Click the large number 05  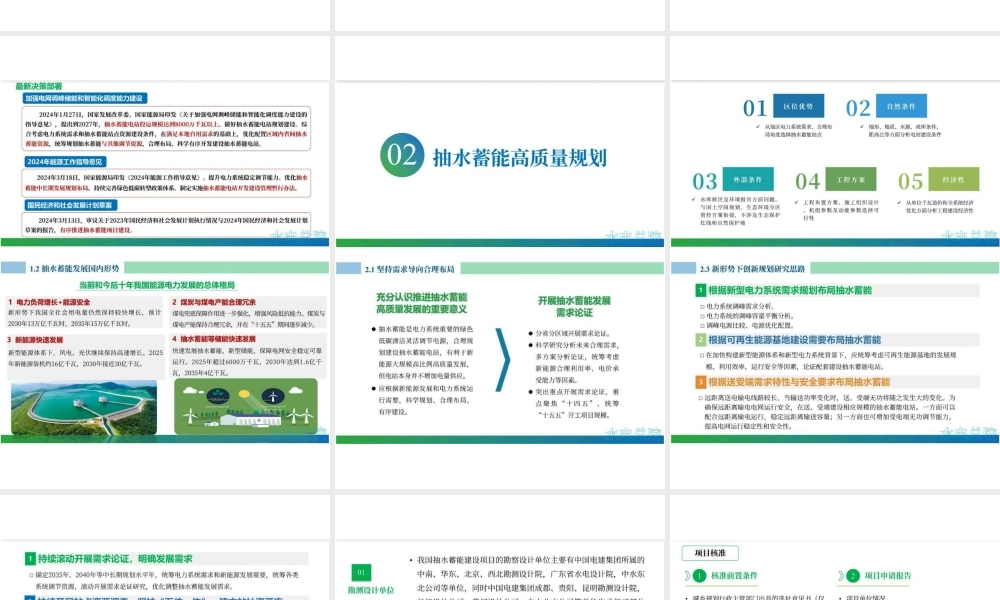(911, 182)
